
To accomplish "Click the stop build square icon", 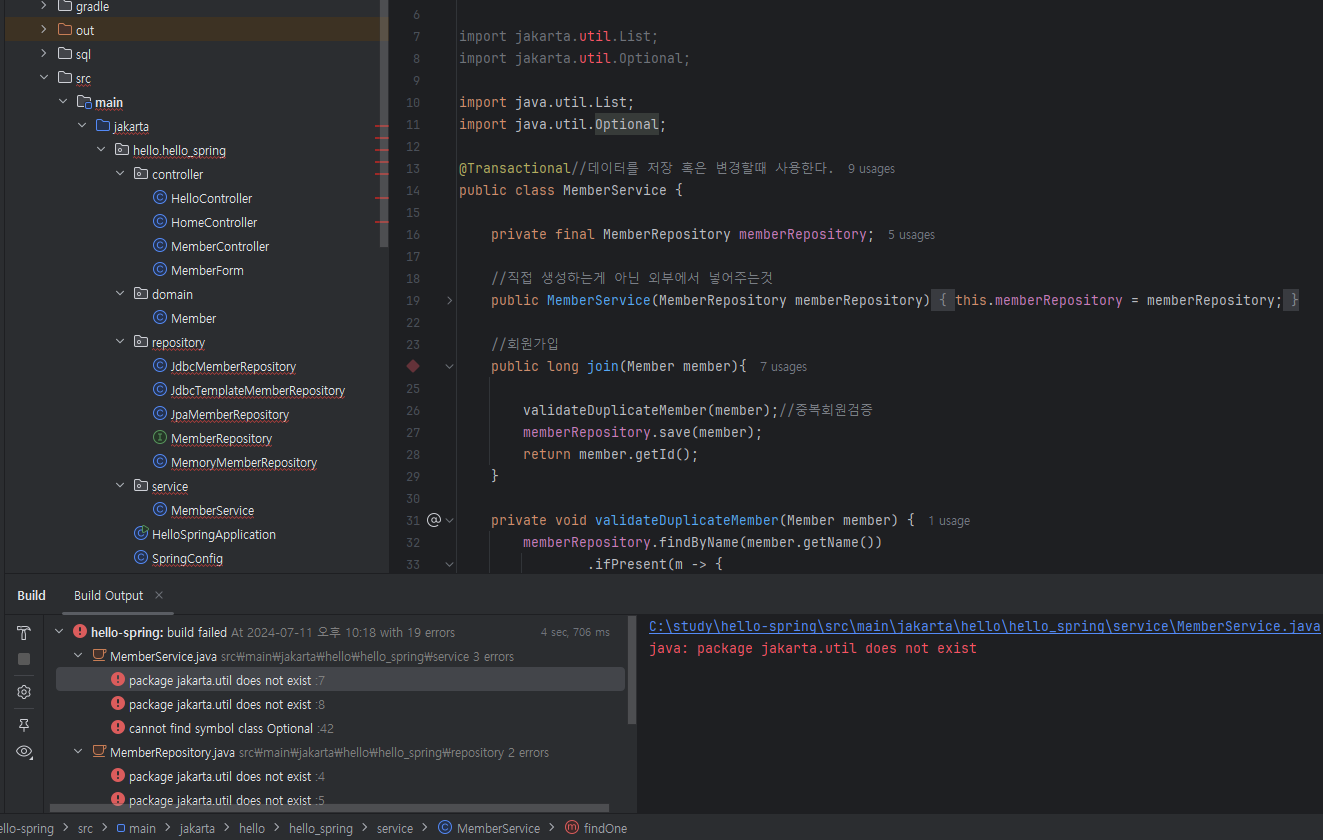I will click(x=24, y=659).
